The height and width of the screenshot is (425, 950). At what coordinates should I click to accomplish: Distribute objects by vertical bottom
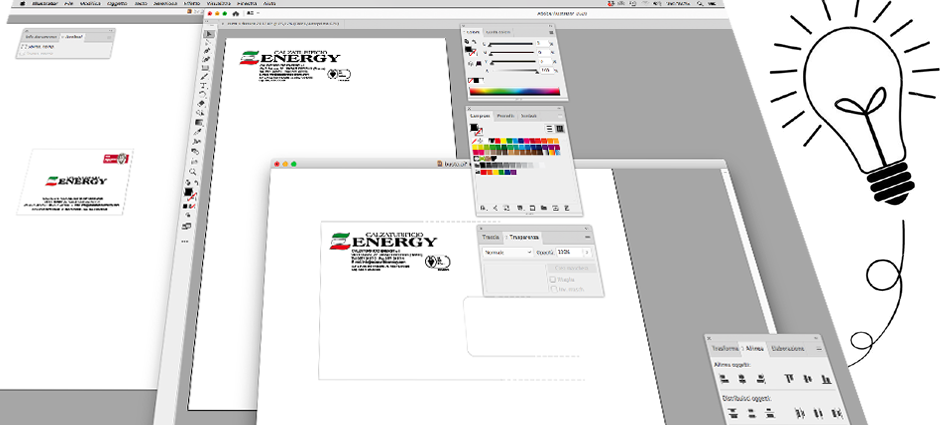[770, 413]
